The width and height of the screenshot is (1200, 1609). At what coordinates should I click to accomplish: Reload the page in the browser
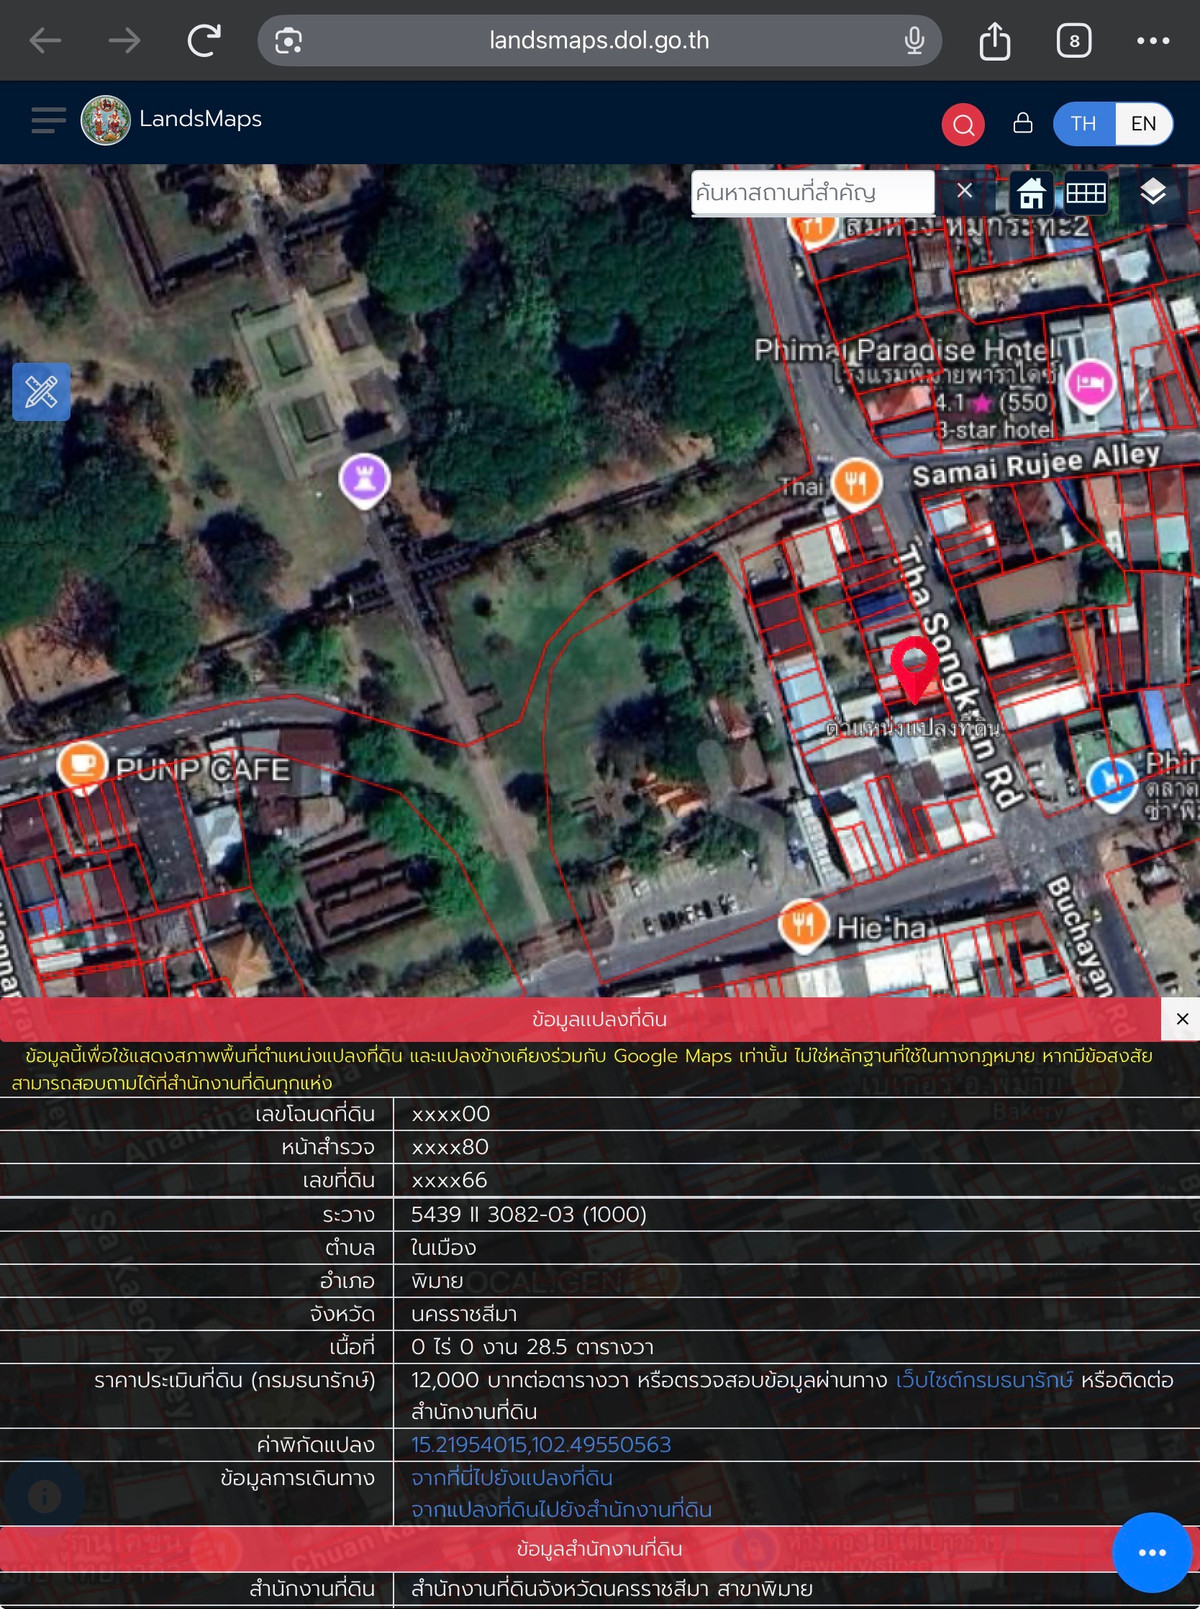204,41
